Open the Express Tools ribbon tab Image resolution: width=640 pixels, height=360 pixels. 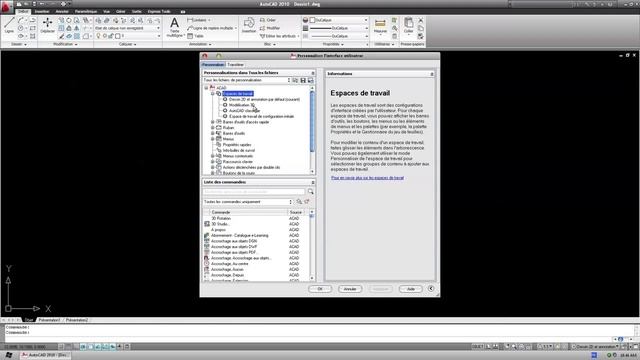pos(159,11)
